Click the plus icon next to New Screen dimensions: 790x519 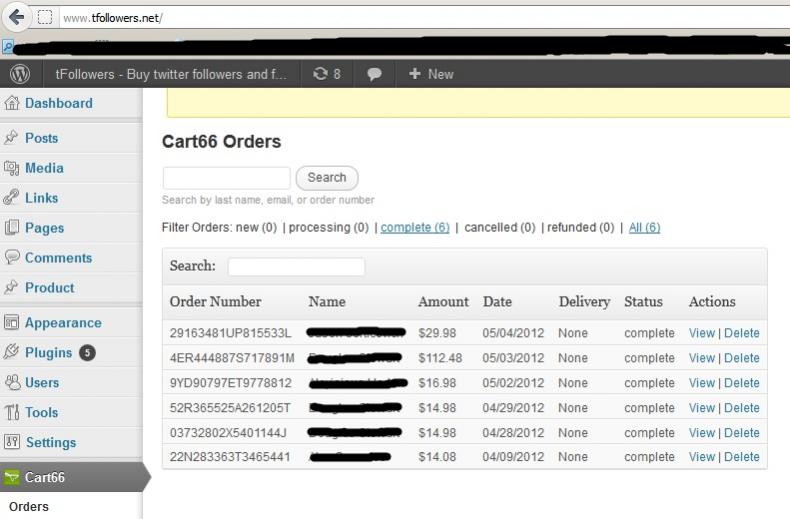[x=415, y=74]
